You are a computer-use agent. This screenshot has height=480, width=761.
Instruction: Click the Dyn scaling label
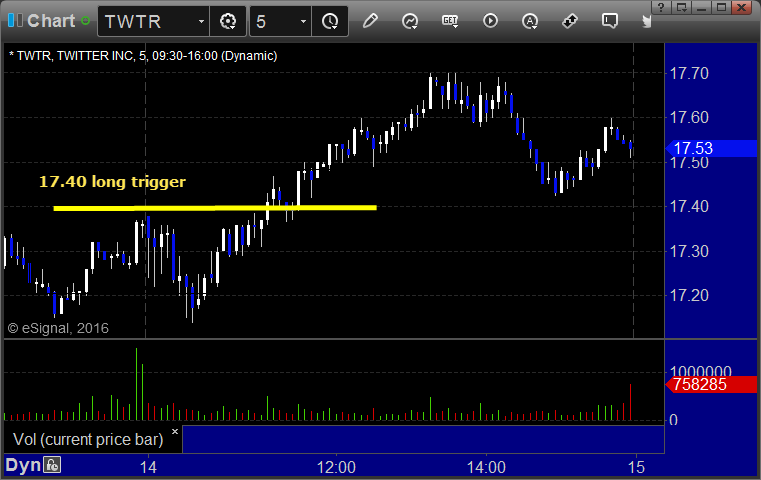click(23, 465)
